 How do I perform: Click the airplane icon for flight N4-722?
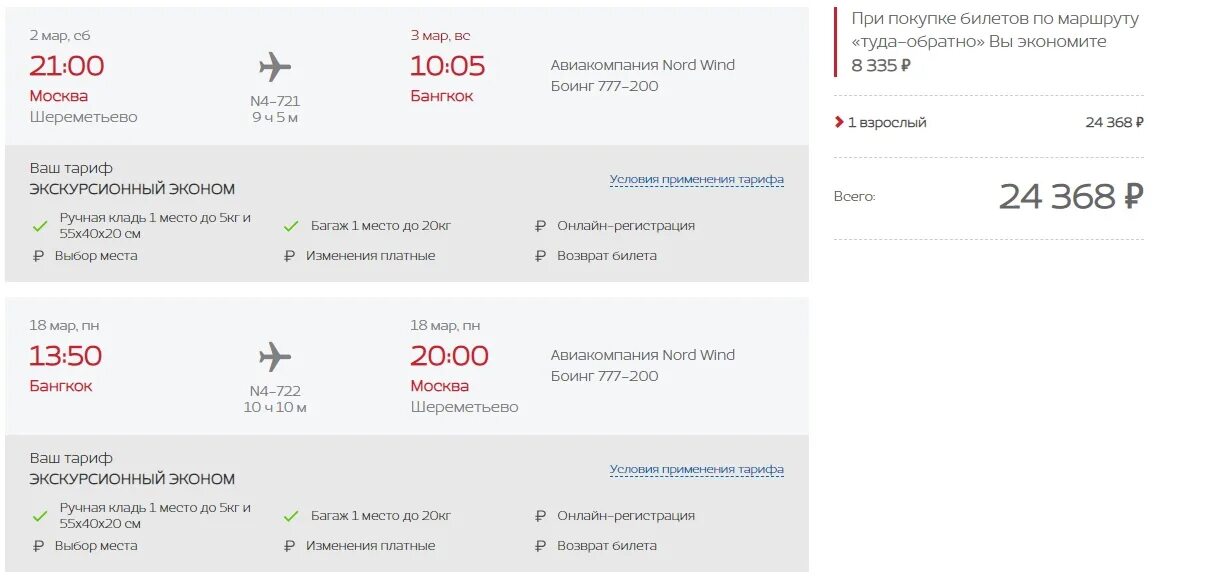pyautogui.click(x=275, y=357)
